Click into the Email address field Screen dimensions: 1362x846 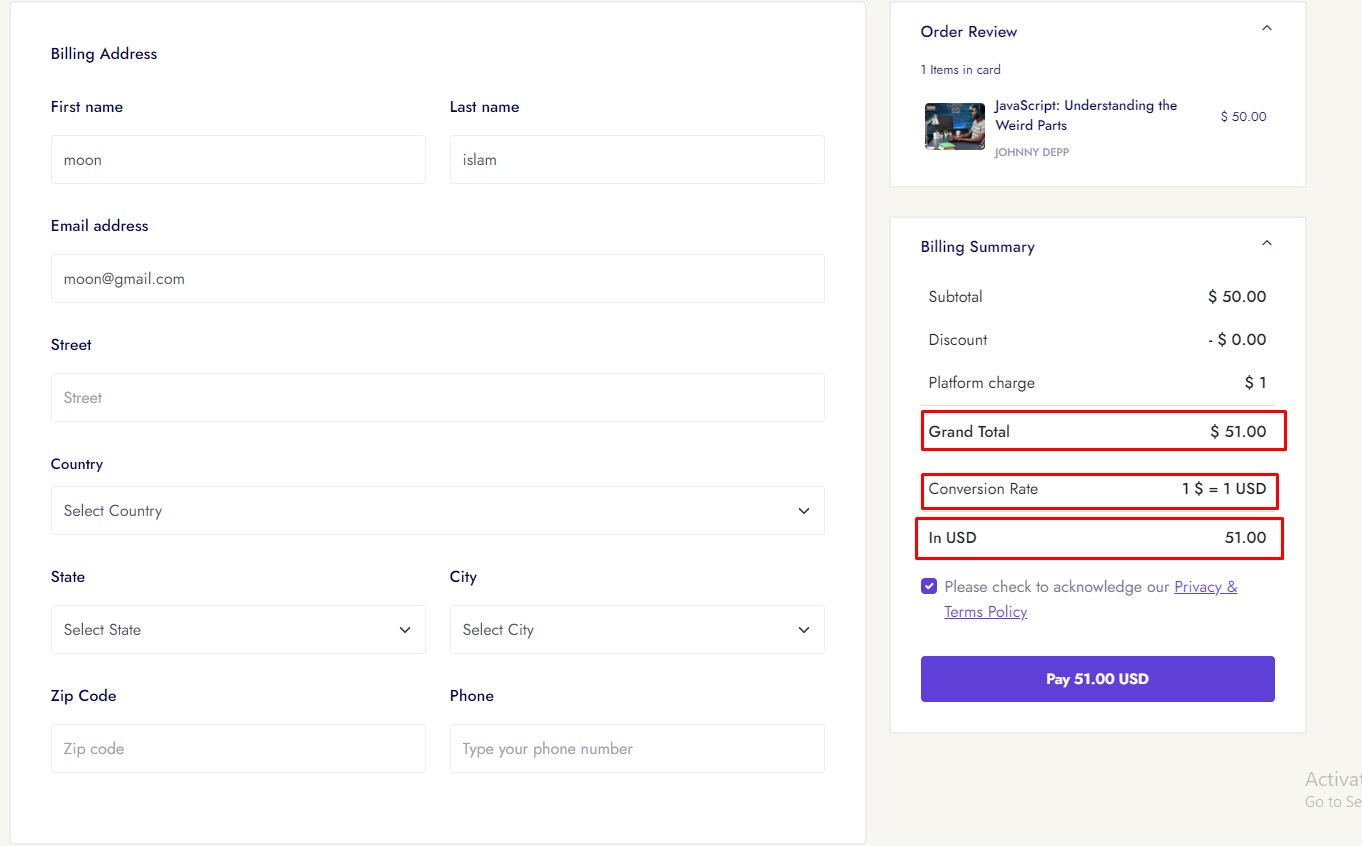point(437,279)
